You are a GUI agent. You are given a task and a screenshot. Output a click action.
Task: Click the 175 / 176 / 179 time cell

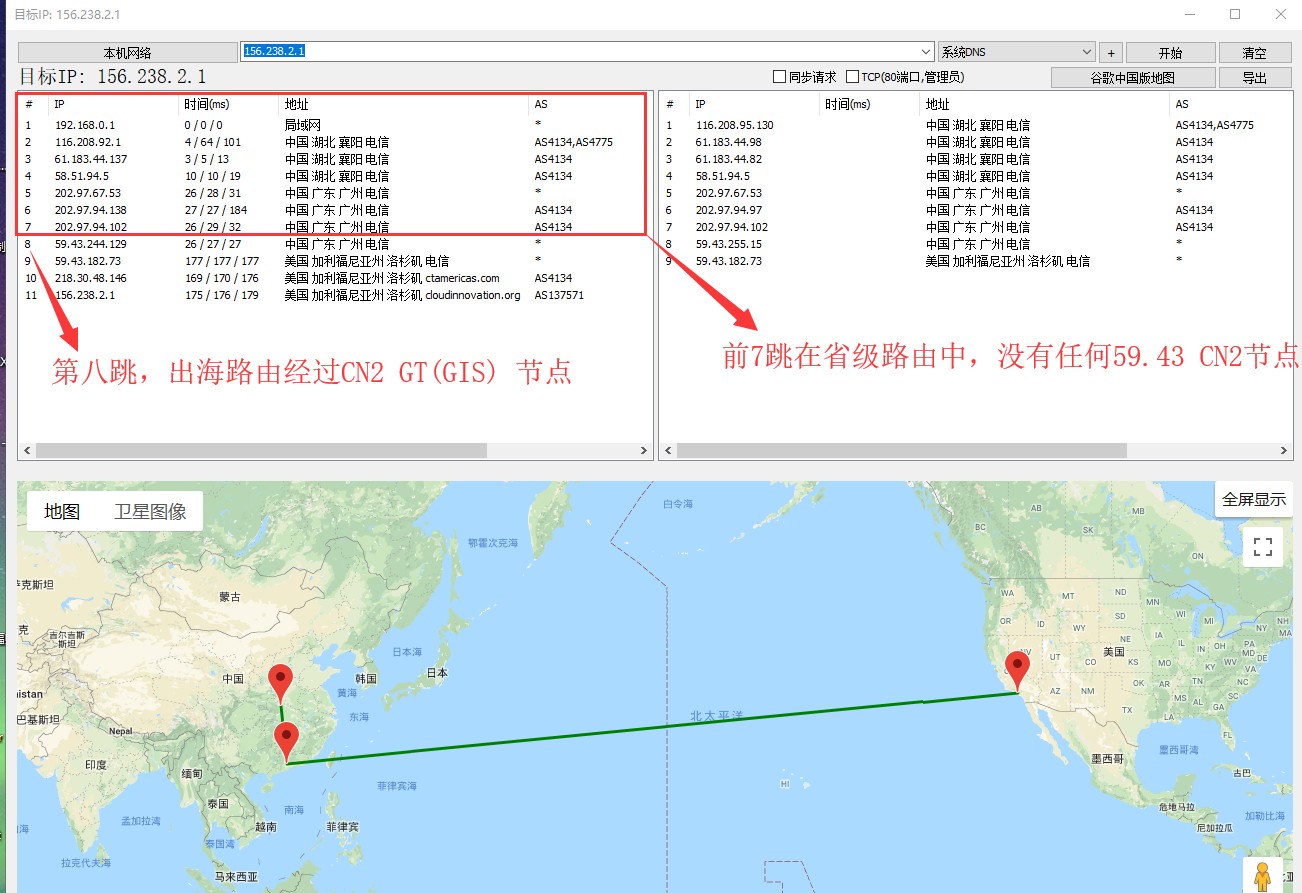[x=221, y=295]
